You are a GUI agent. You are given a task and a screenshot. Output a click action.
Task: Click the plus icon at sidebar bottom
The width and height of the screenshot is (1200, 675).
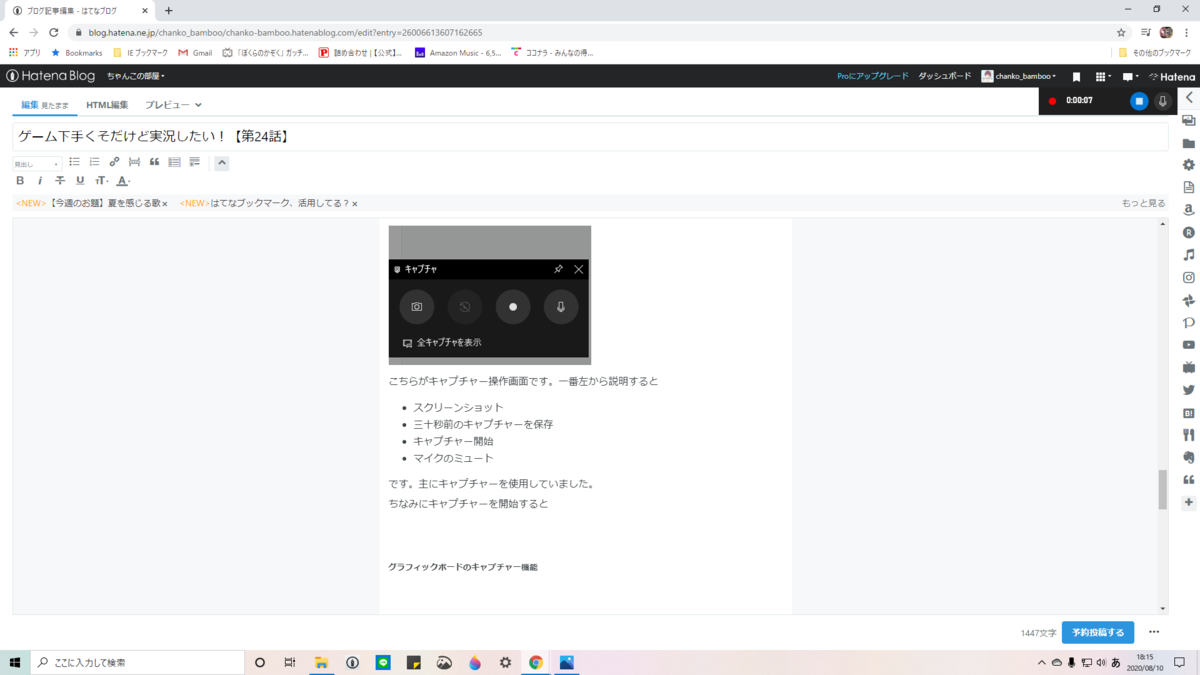click(1189, 502)
